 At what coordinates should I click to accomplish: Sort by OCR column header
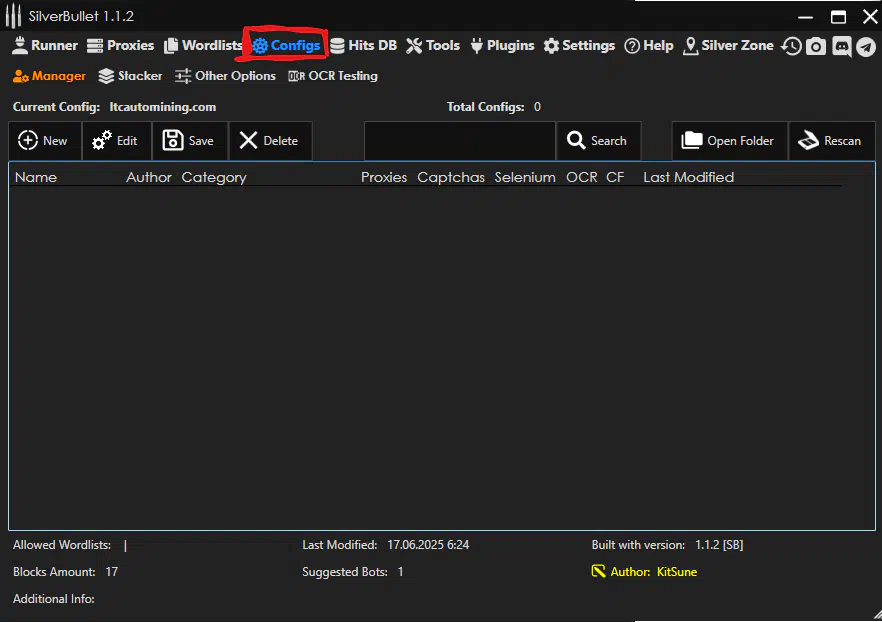click(582, 177)
